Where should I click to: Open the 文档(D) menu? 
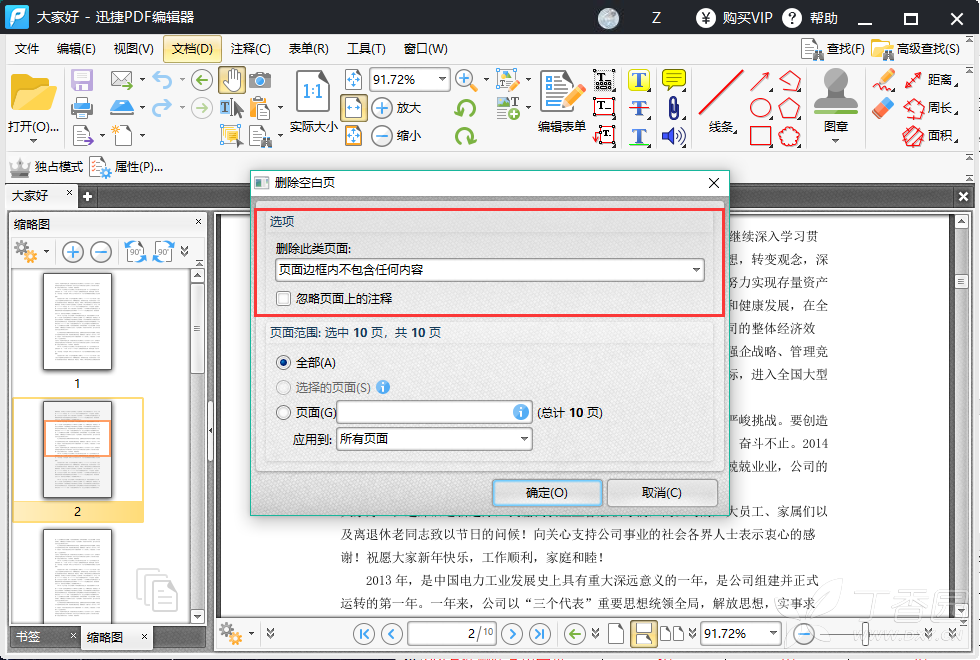tap(192, 49)
